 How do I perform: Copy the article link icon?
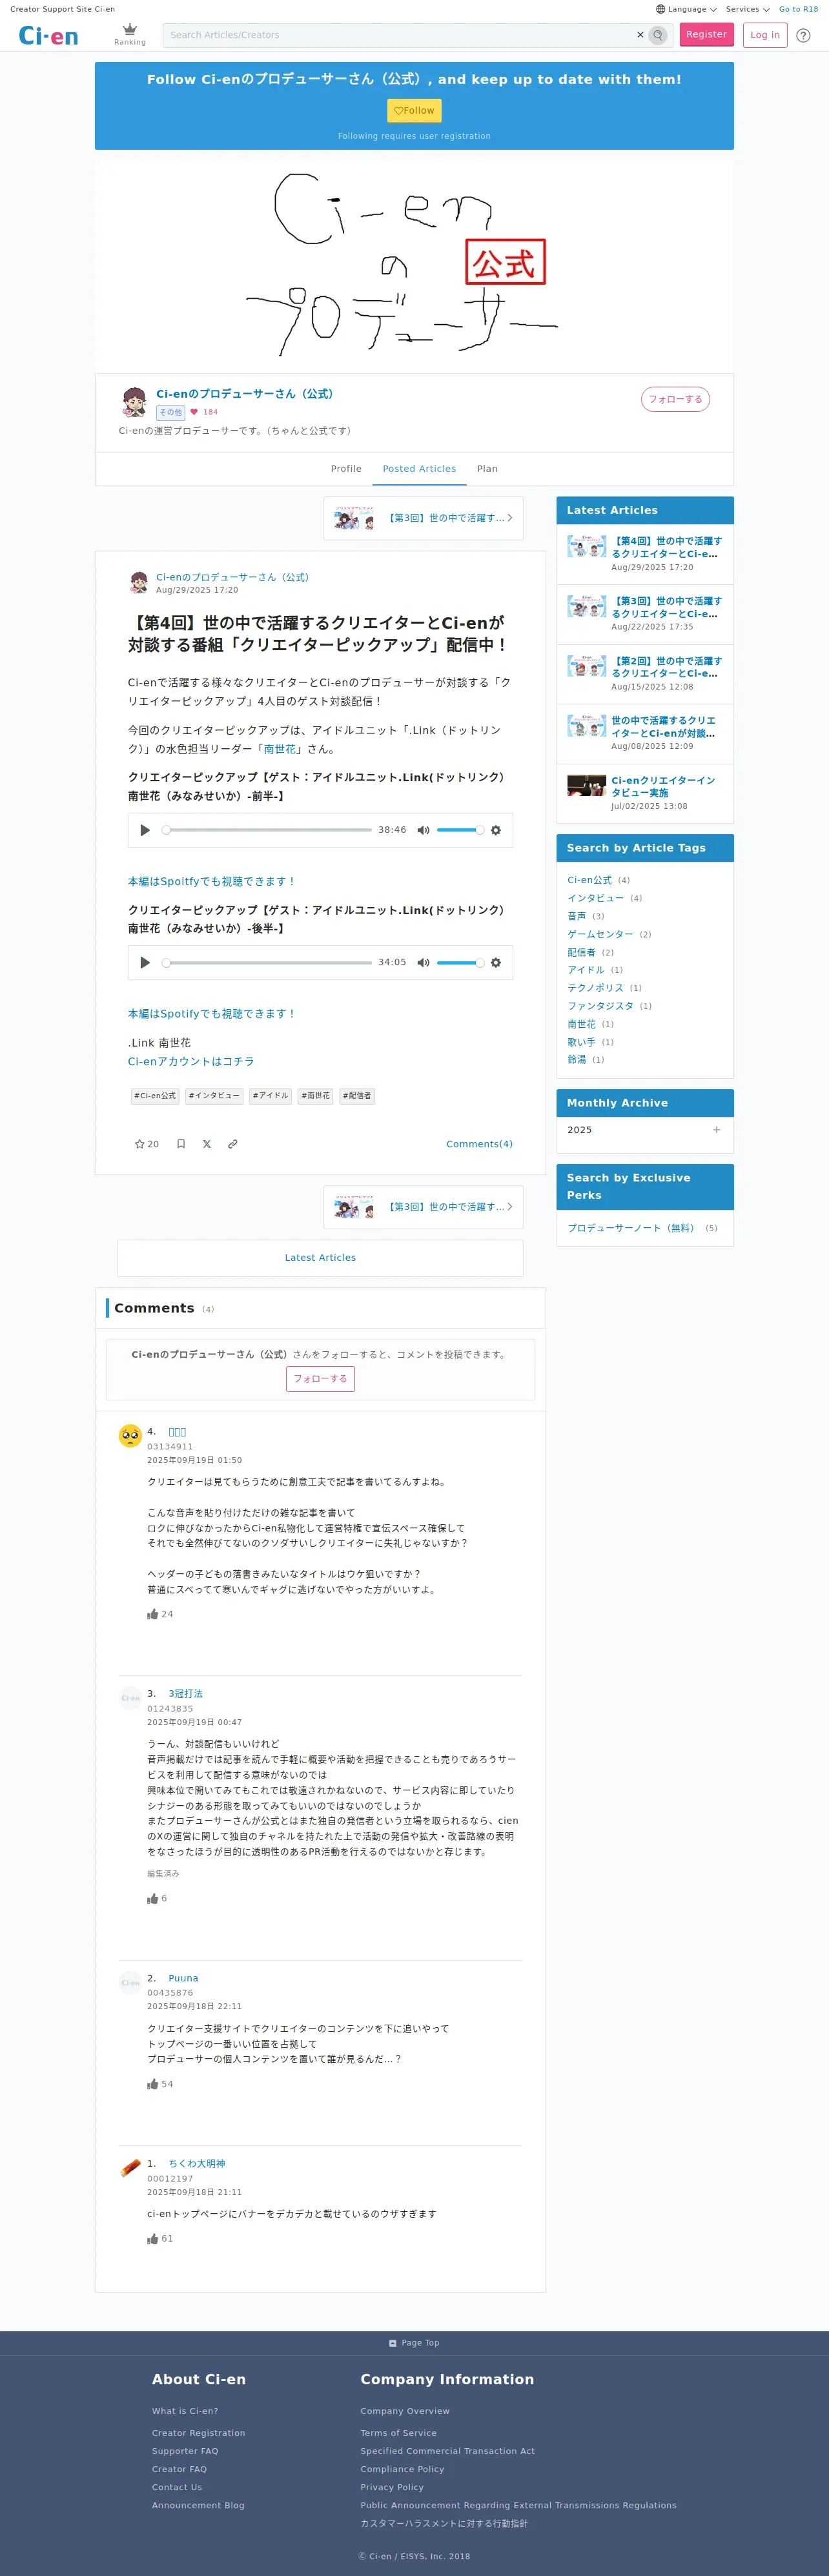233,1144
